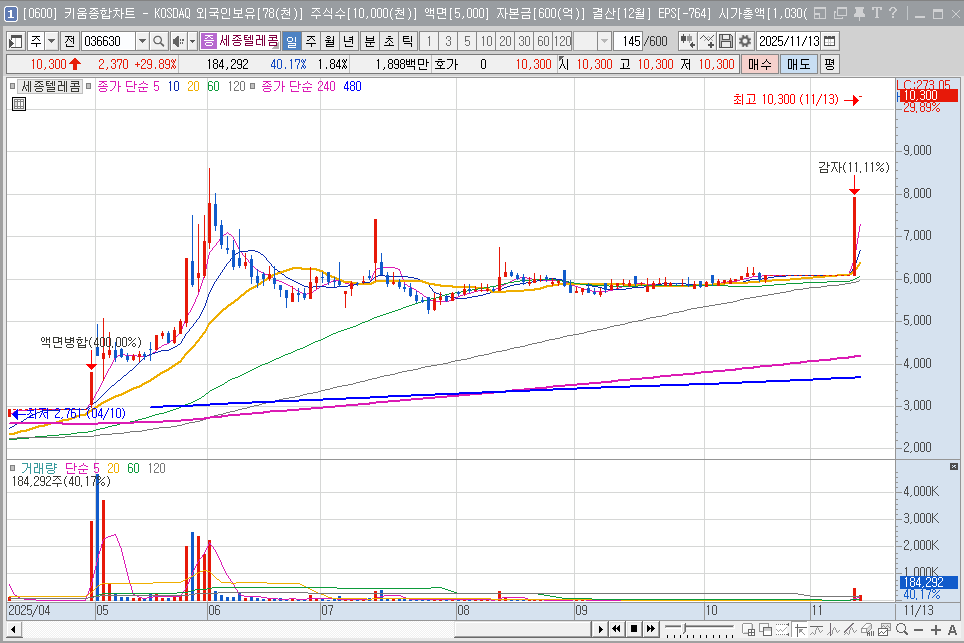Click the date field 2025/11/13
Image resolution: width=964 pixels, height=643 pixels.
click(789, 41)
